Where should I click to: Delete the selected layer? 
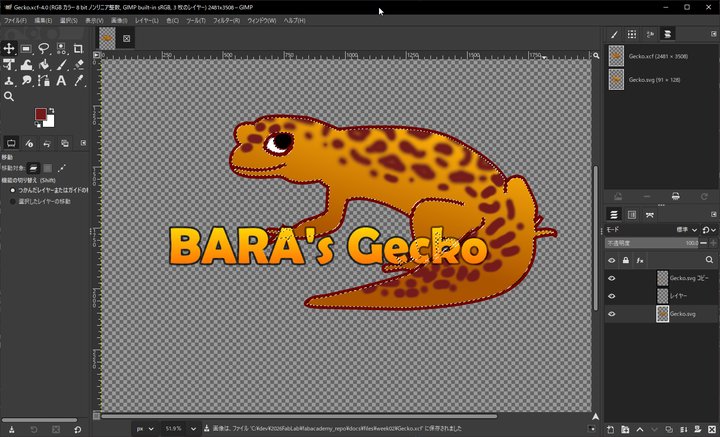tap(711, 430)
